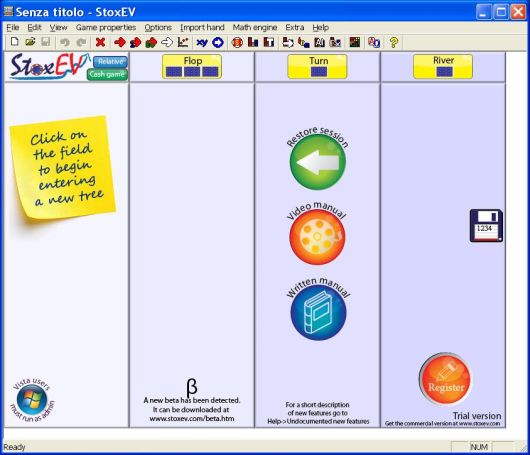Open the View menu

(x=58, y=27)
